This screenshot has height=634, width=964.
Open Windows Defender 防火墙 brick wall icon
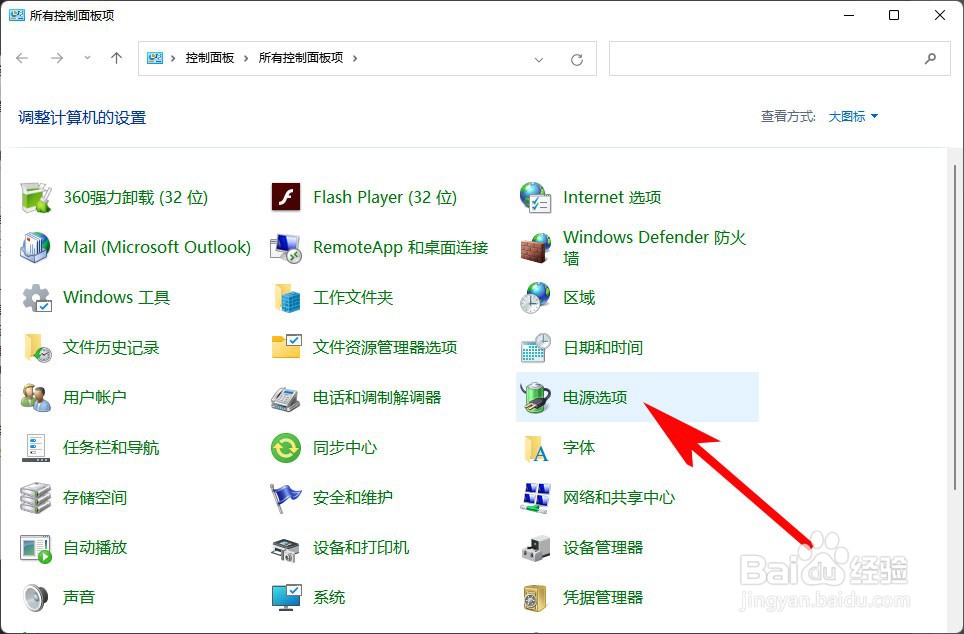tap(535, 248)
